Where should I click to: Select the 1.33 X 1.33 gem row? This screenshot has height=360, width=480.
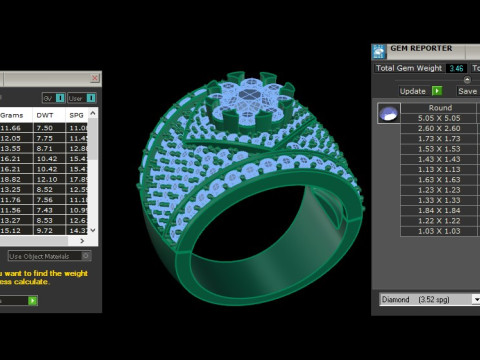[x=438, y=200]
